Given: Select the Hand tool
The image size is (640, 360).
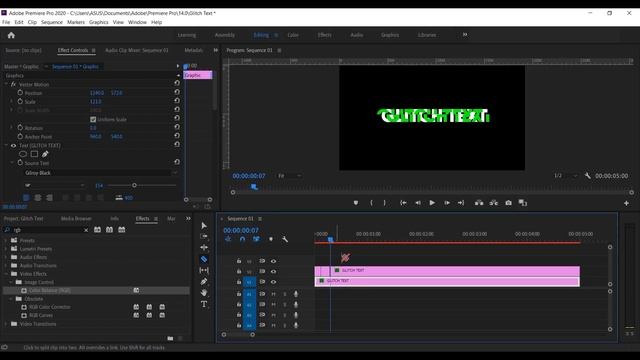Looking at the screenshot, I should tap(204, 293).
